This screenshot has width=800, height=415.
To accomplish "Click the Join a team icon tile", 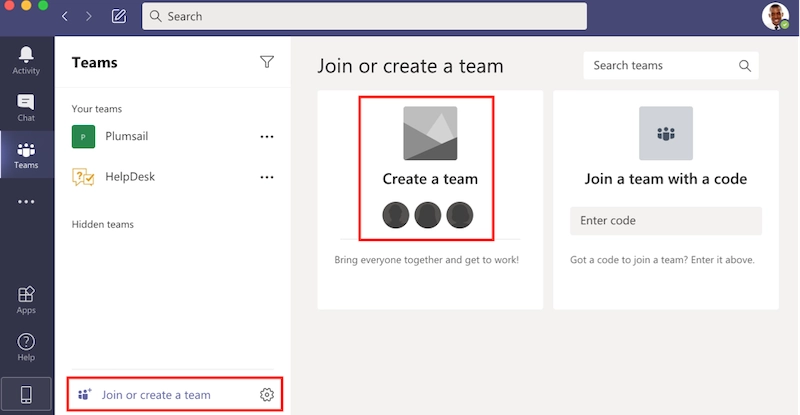I will pos(666,133).
